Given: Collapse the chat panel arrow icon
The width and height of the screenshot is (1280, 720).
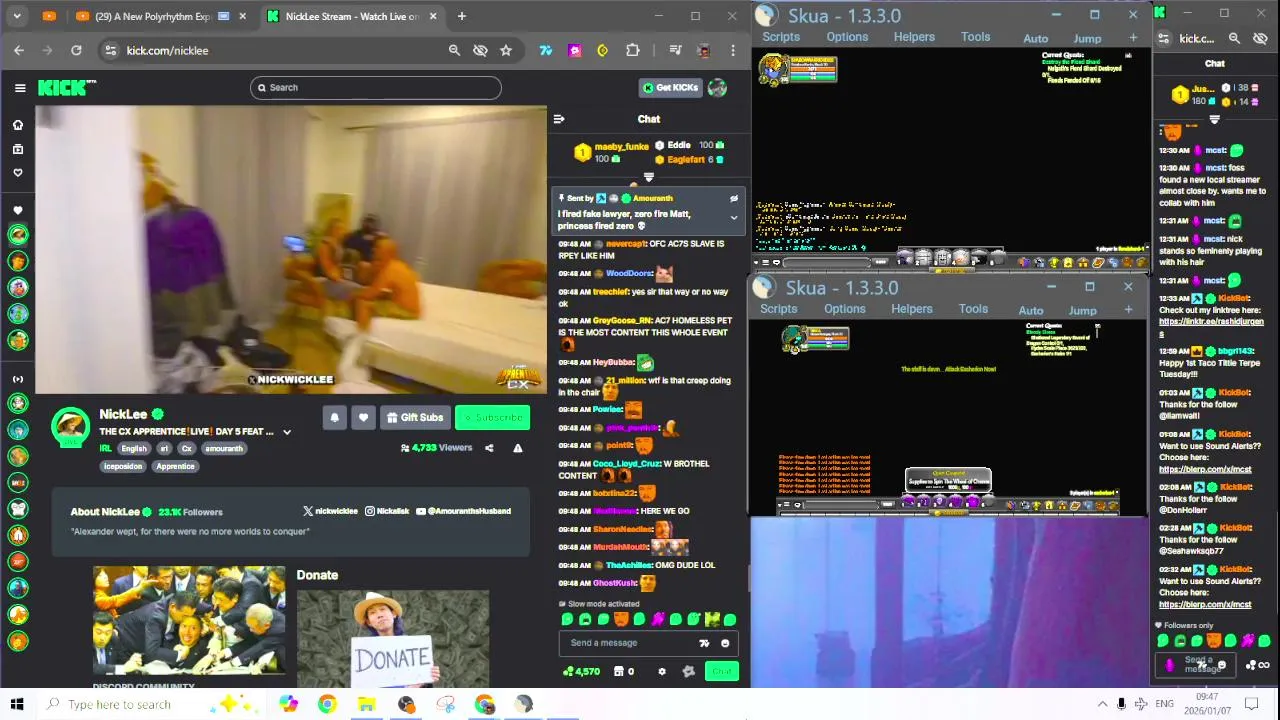Looking at the screenshot, I should tap(559, 119).
